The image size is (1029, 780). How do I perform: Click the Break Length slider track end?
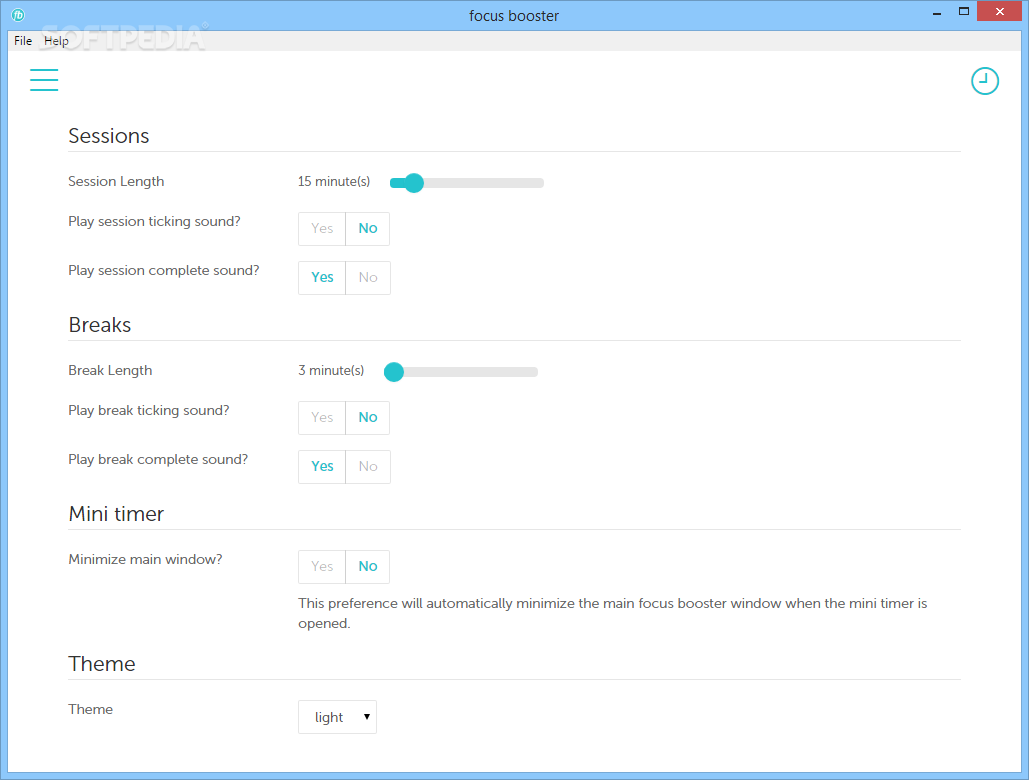point(534,372)
